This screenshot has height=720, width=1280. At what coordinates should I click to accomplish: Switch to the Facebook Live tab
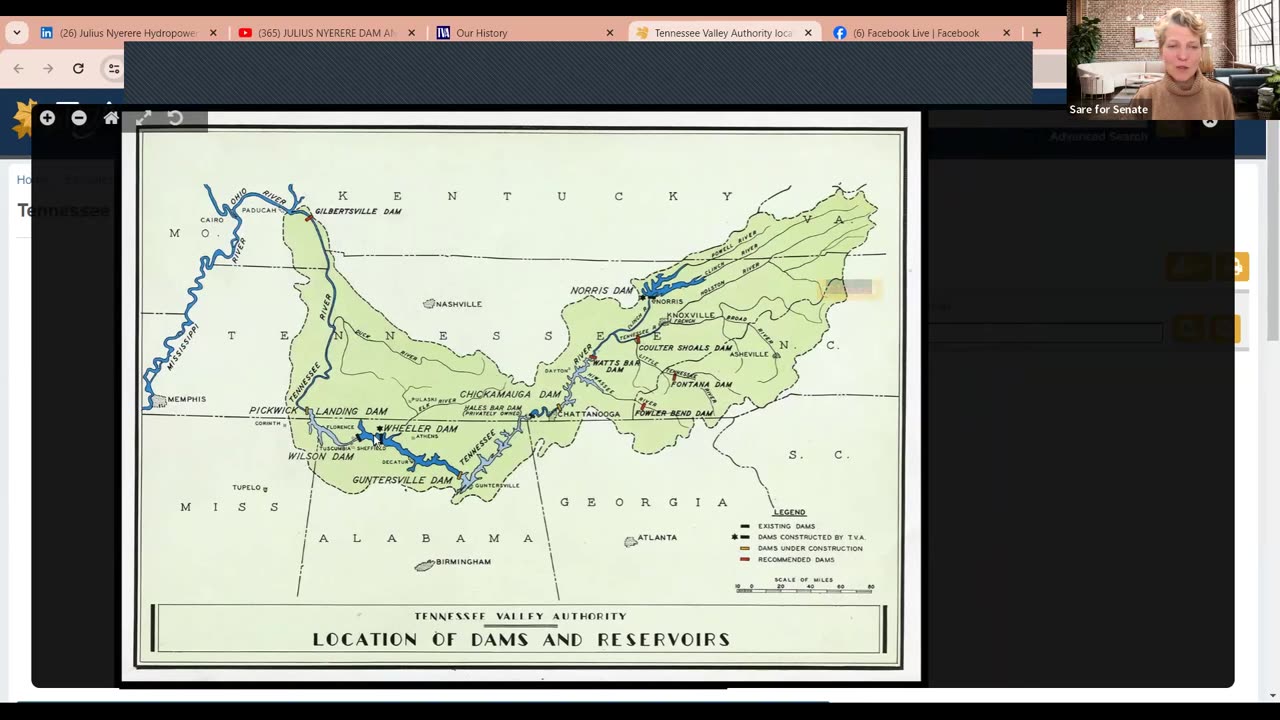922,33
